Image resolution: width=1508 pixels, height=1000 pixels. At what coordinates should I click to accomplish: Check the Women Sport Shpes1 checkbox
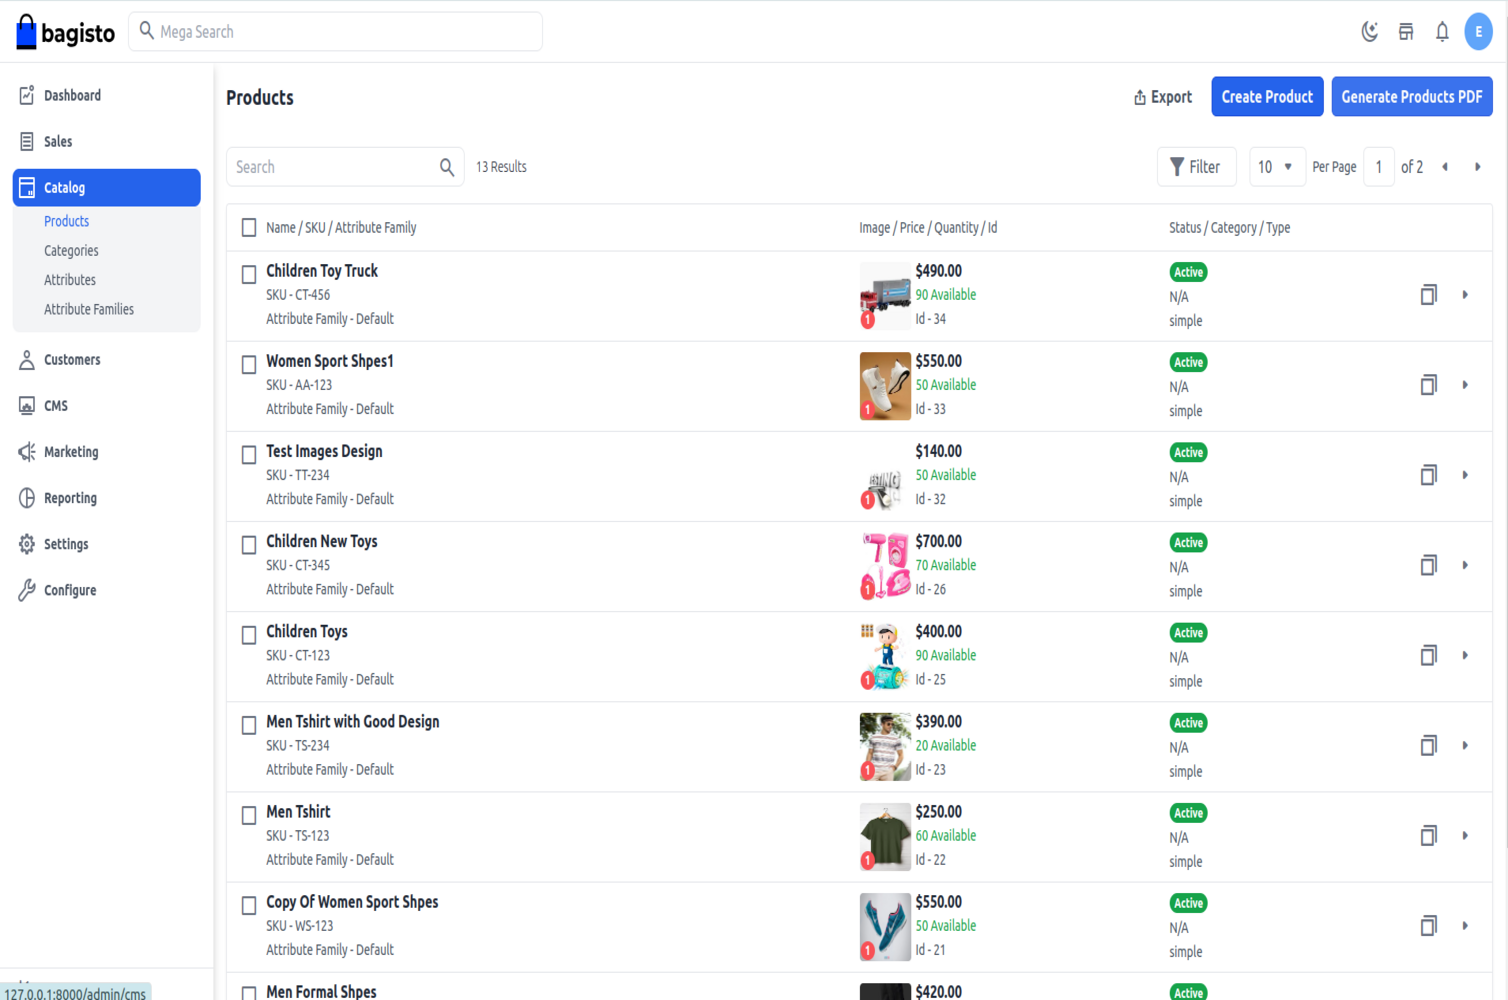(x=249, y=365)
